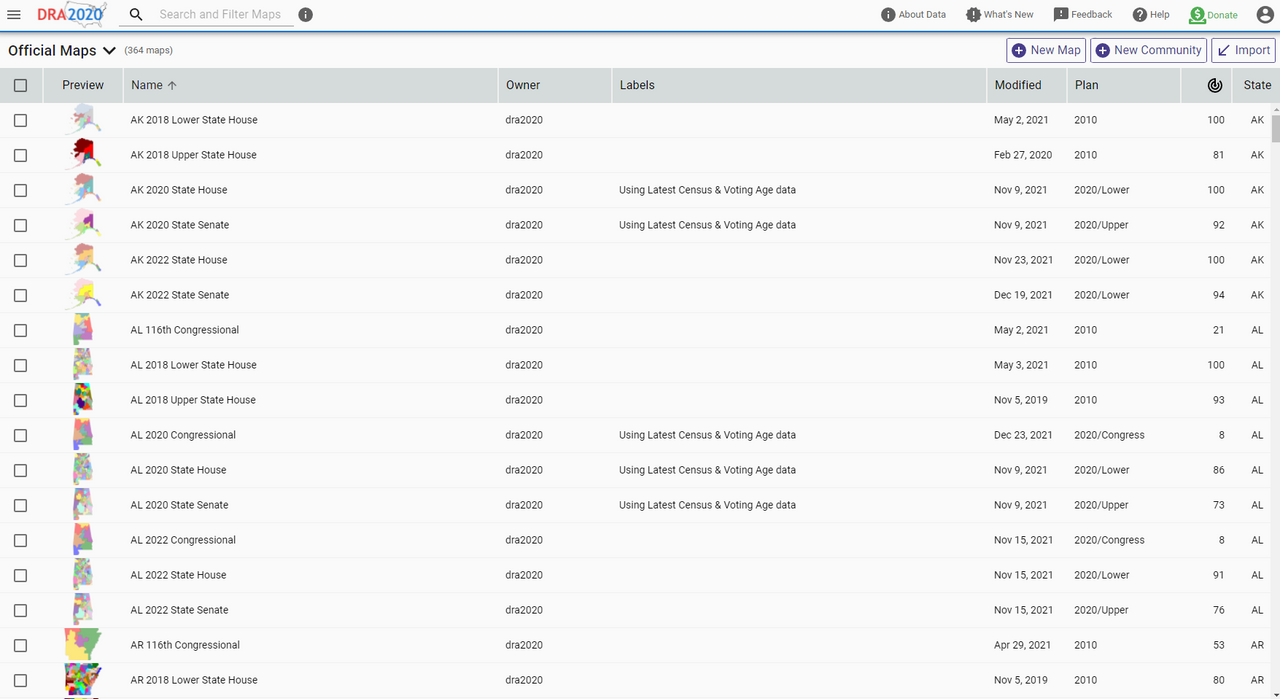
Task: Click the New Community button
Action: click(x=1147, y=50)
